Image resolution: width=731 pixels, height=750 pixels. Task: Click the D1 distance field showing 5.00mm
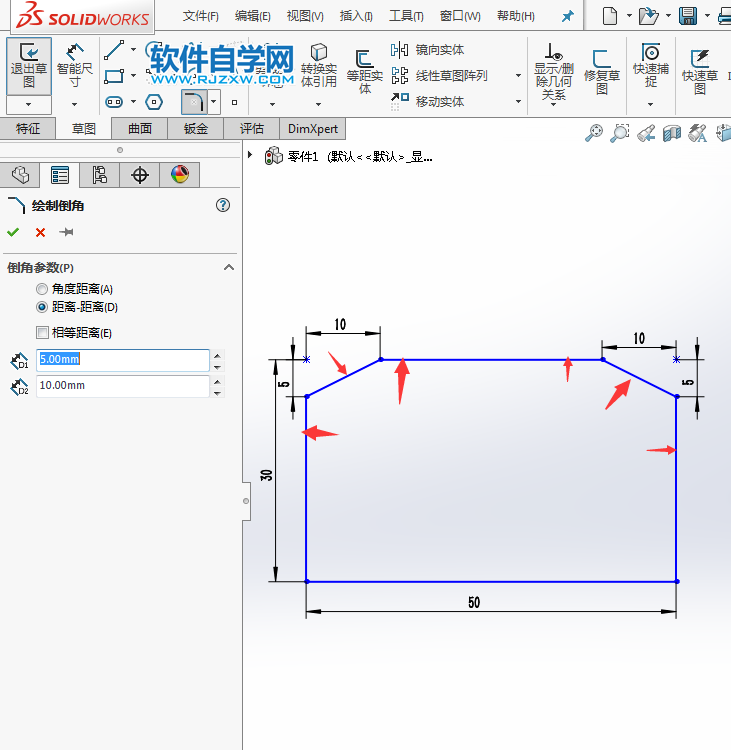click(x=122, y=360)
